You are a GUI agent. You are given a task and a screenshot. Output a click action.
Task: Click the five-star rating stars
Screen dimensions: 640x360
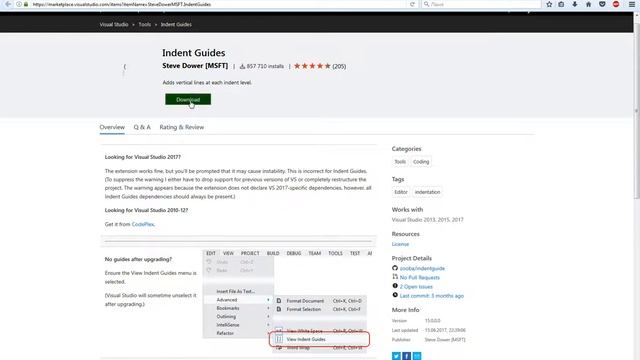[312, 66]
